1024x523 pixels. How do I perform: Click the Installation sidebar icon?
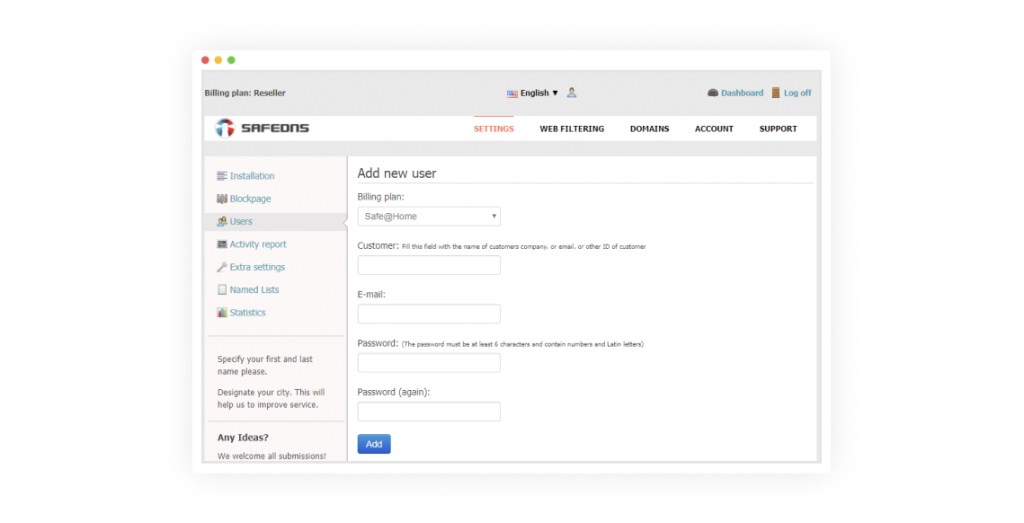coord(222,176)
